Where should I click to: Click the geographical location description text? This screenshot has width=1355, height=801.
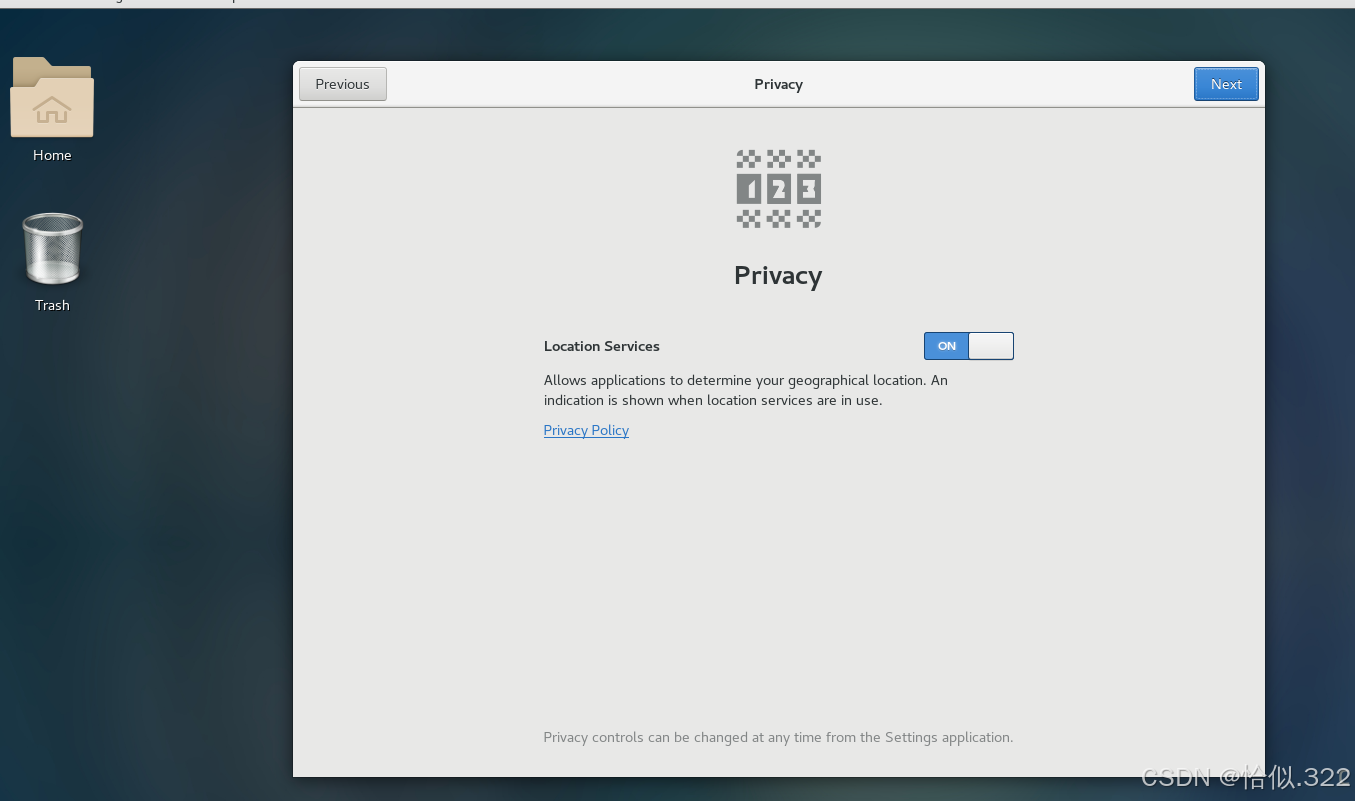(745, 390)
